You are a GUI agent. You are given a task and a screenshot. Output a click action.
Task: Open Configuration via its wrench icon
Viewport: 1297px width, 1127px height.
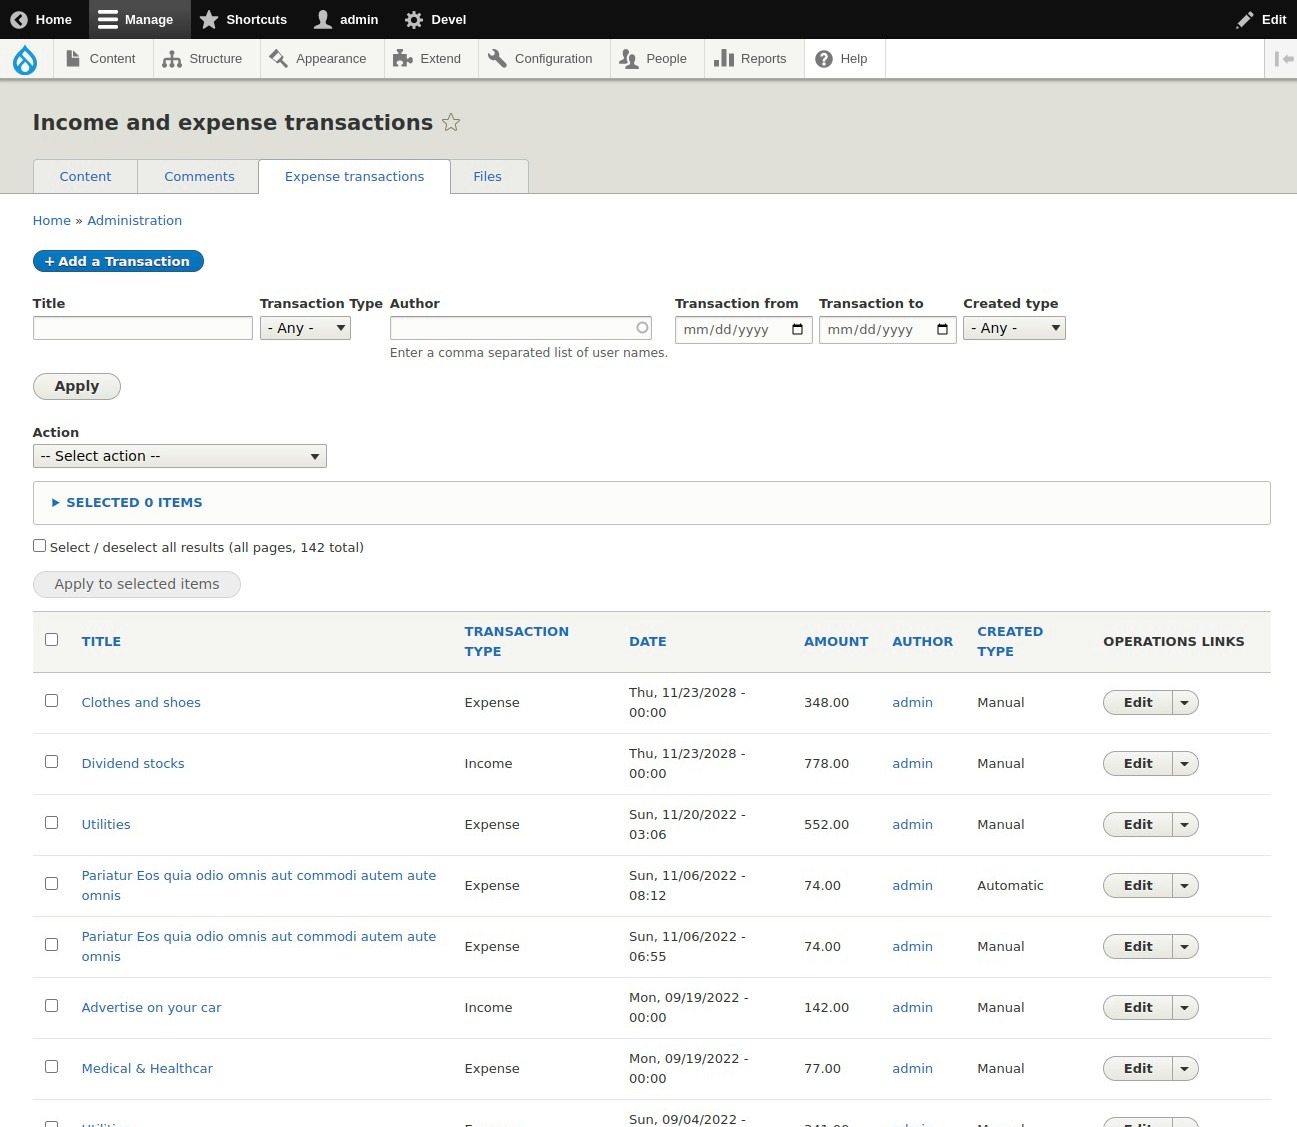click(x=497, y=58)
